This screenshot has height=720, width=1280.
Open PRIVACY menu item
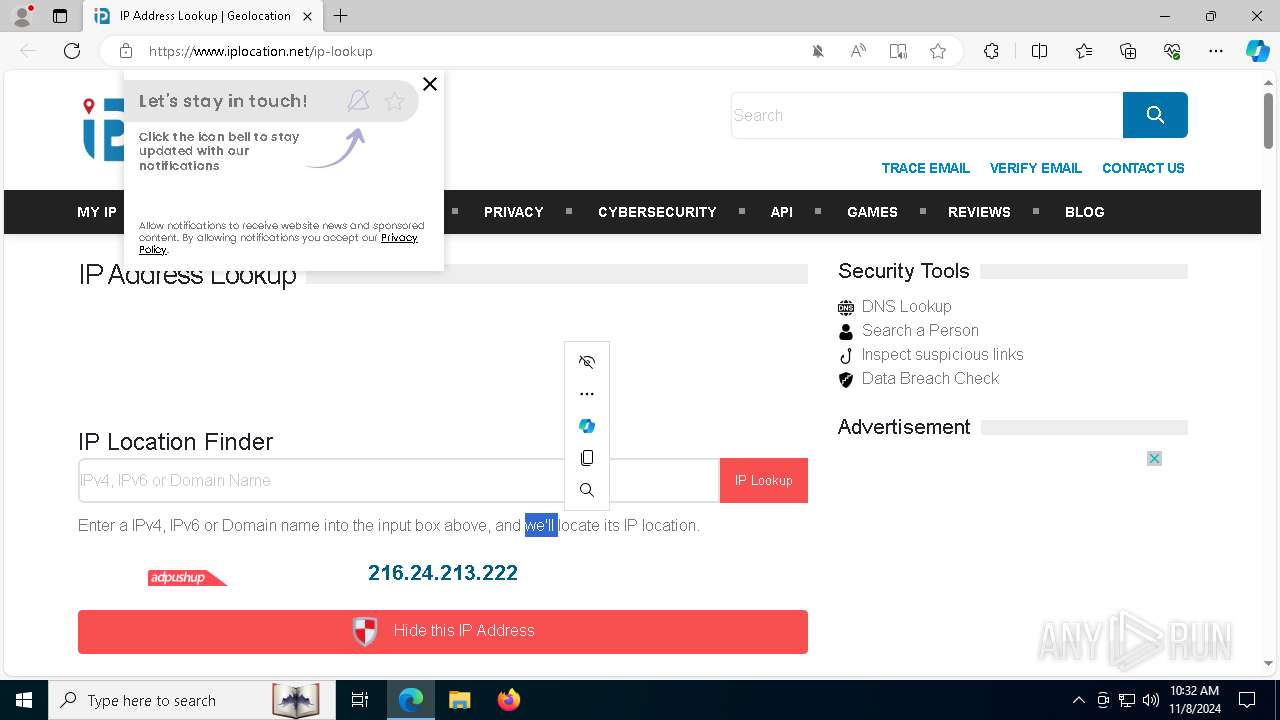514,212
